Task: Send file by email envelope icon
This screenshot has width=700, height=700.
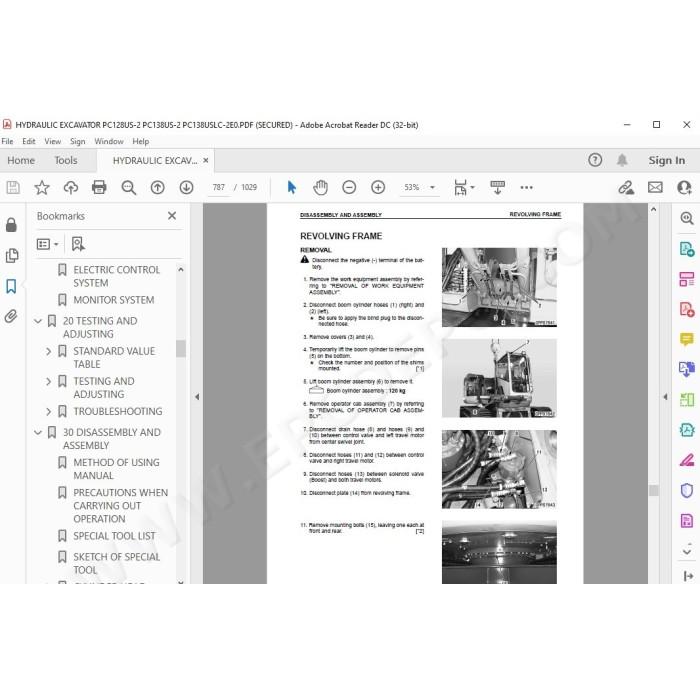Action: (655, 188)
